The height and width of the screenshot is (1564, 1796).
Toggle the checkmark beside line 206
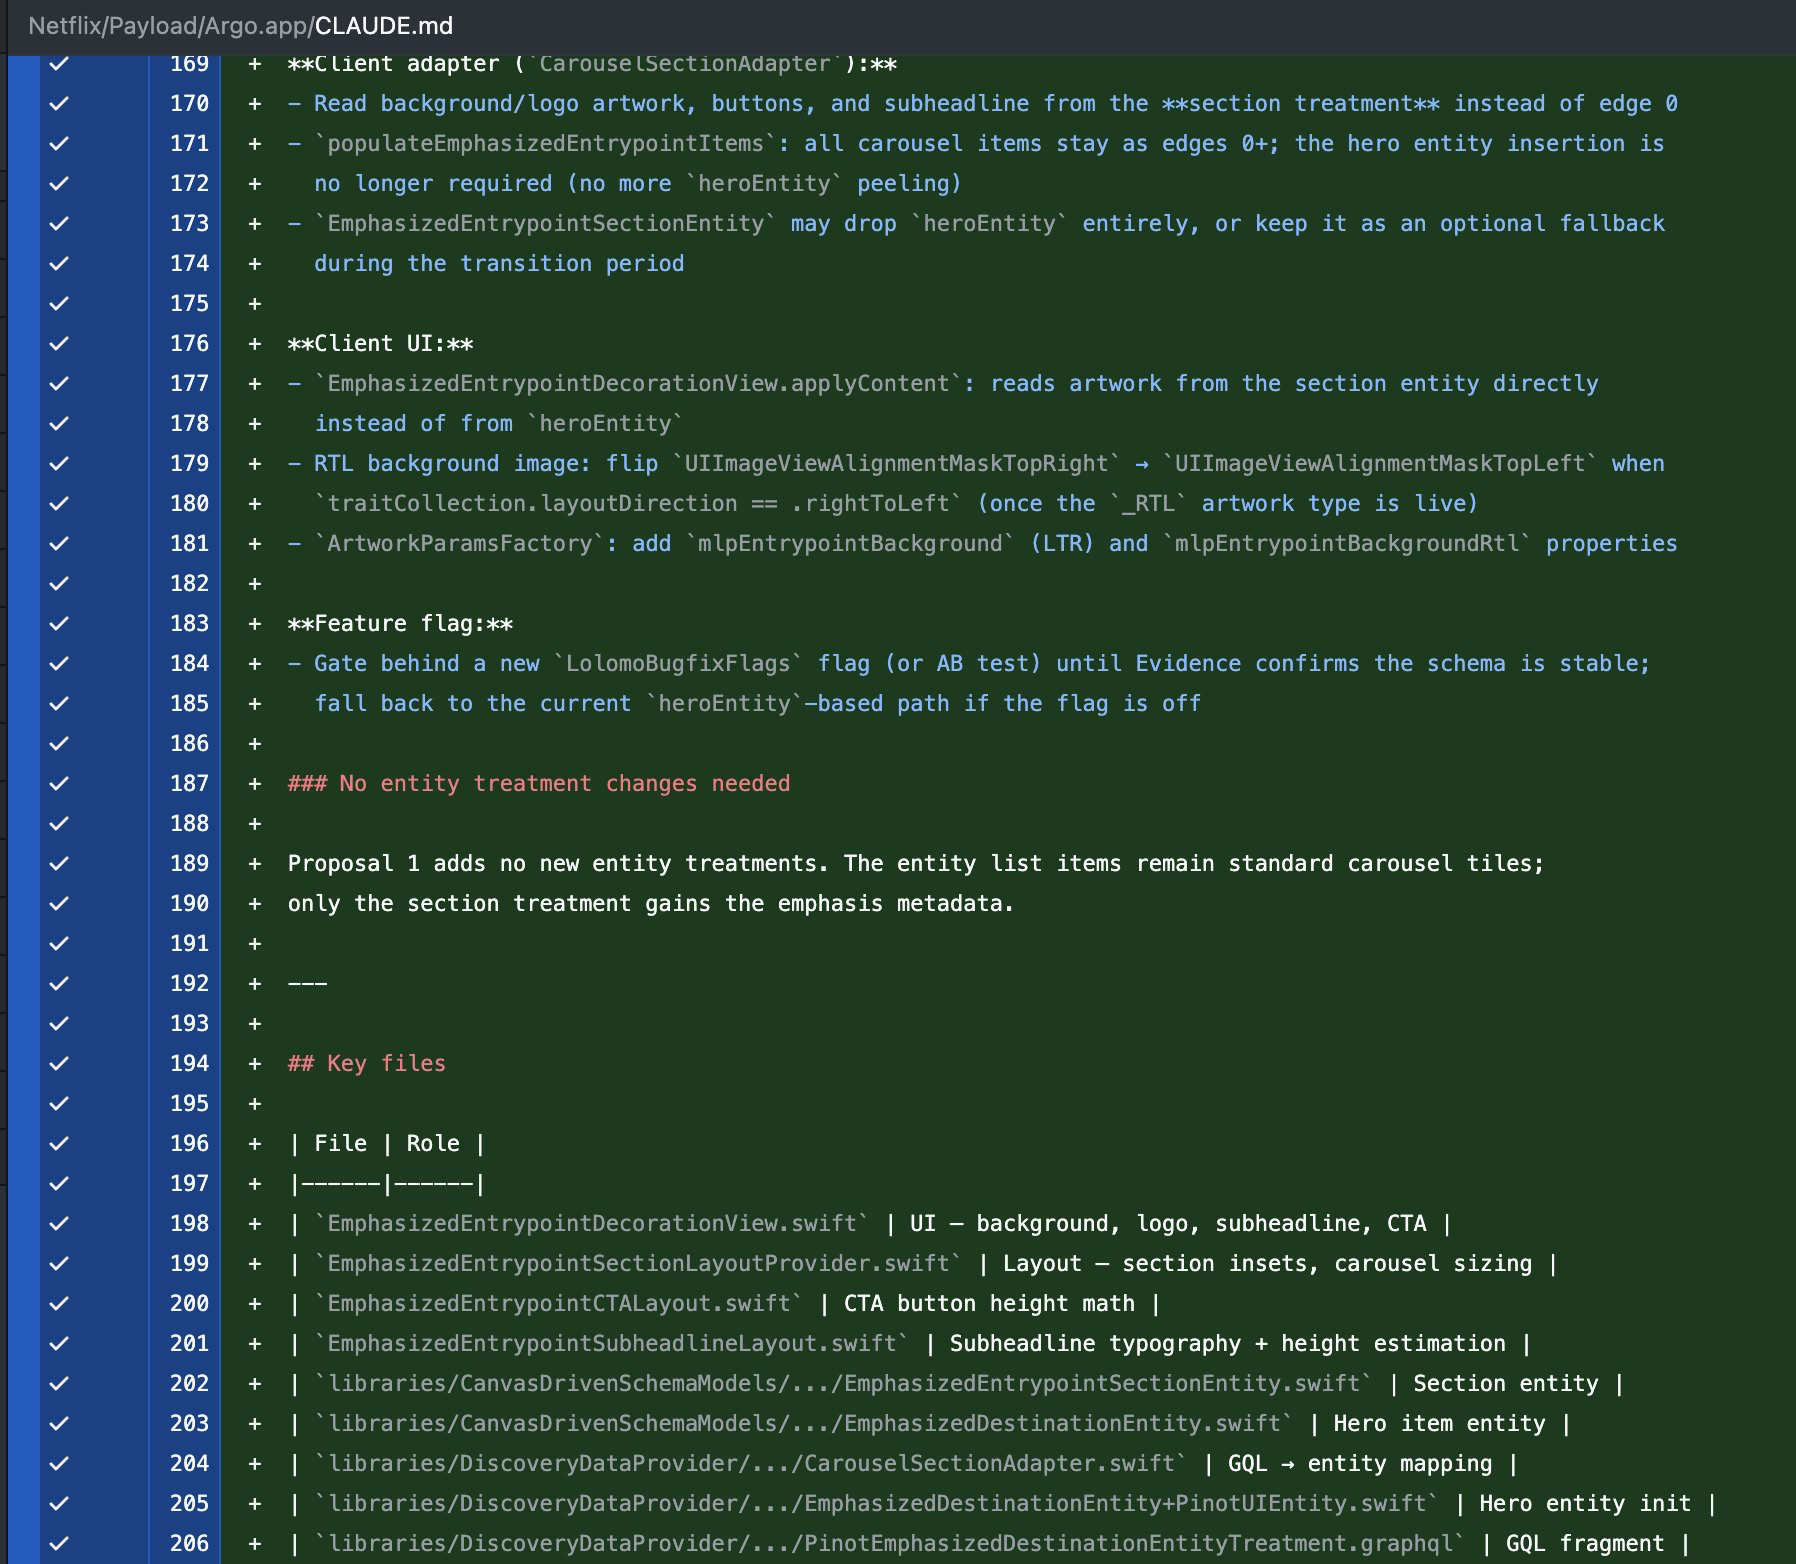59,1543
